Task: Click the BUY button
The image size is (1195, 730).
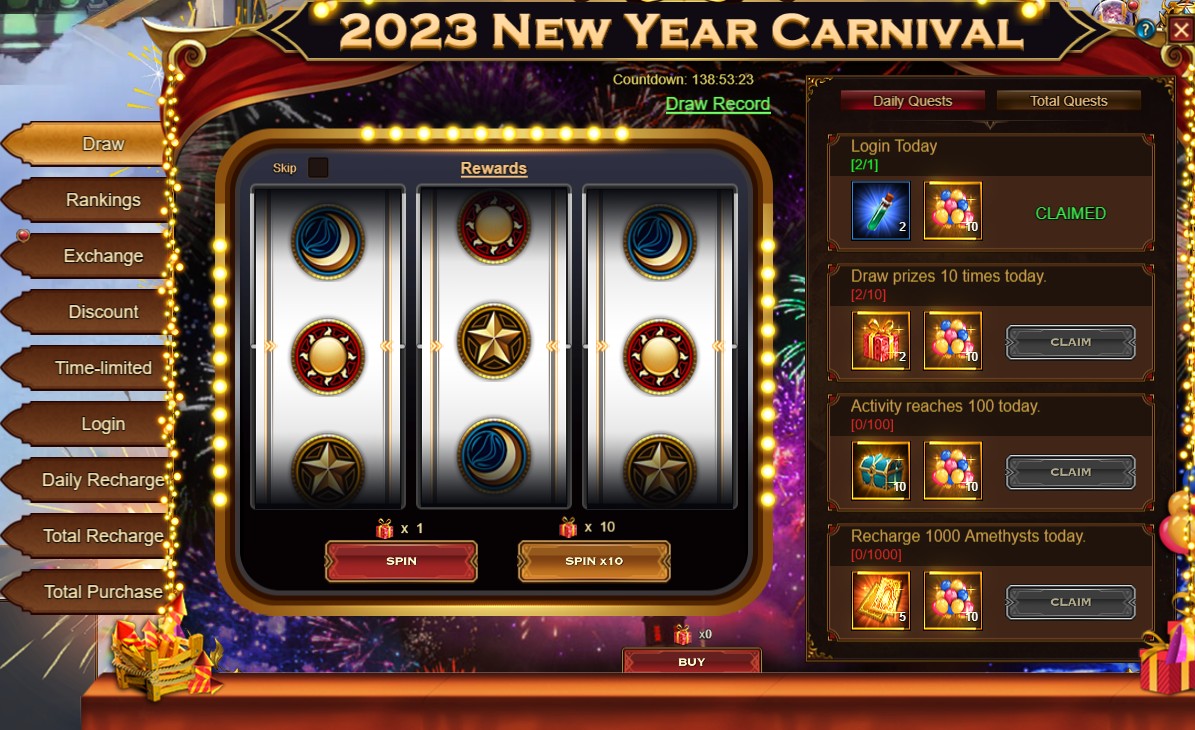Action: coord(691,661)
